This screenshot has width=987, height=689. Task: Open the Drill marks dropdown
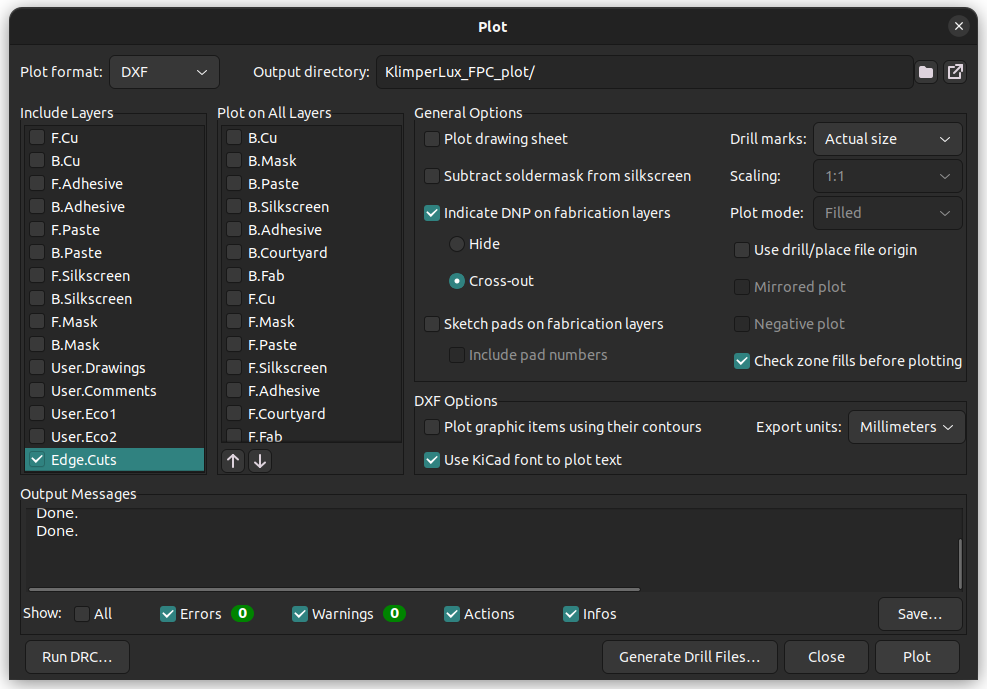click(x=888, y=139)
